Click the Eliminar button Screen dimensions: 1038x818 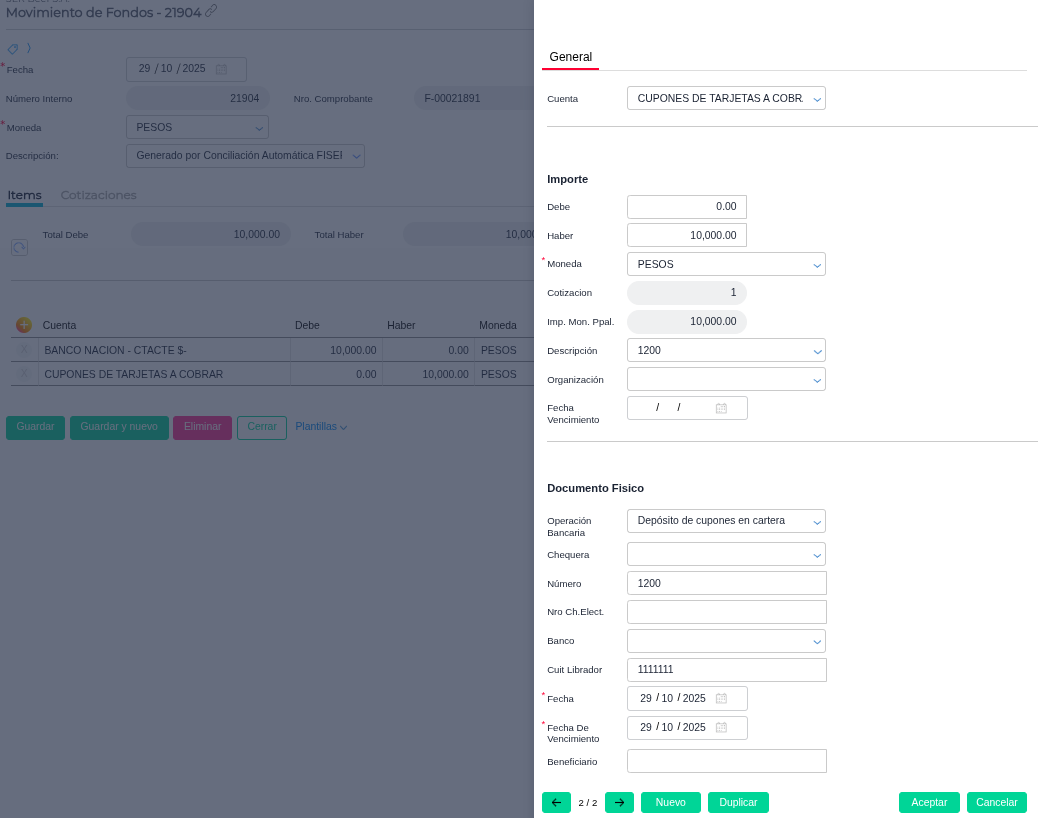(203, 427)
